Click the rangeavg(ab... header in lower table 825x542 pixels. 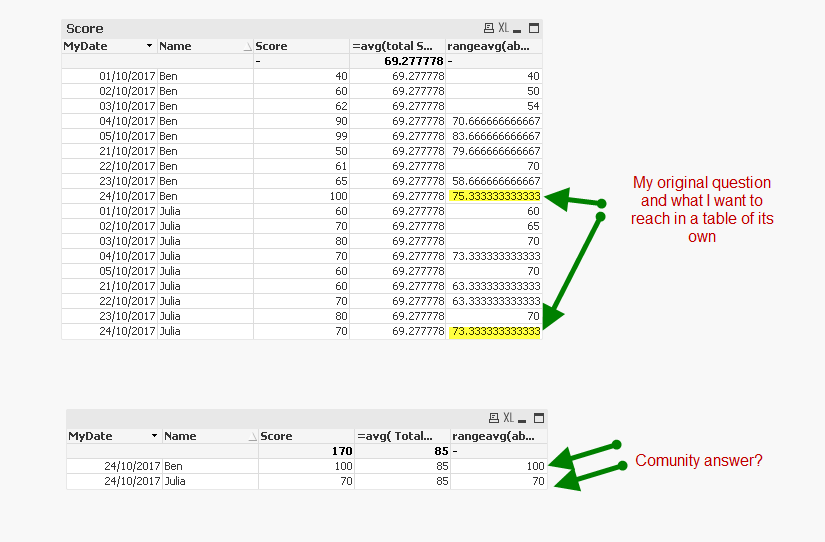click(x=499, y=436)
